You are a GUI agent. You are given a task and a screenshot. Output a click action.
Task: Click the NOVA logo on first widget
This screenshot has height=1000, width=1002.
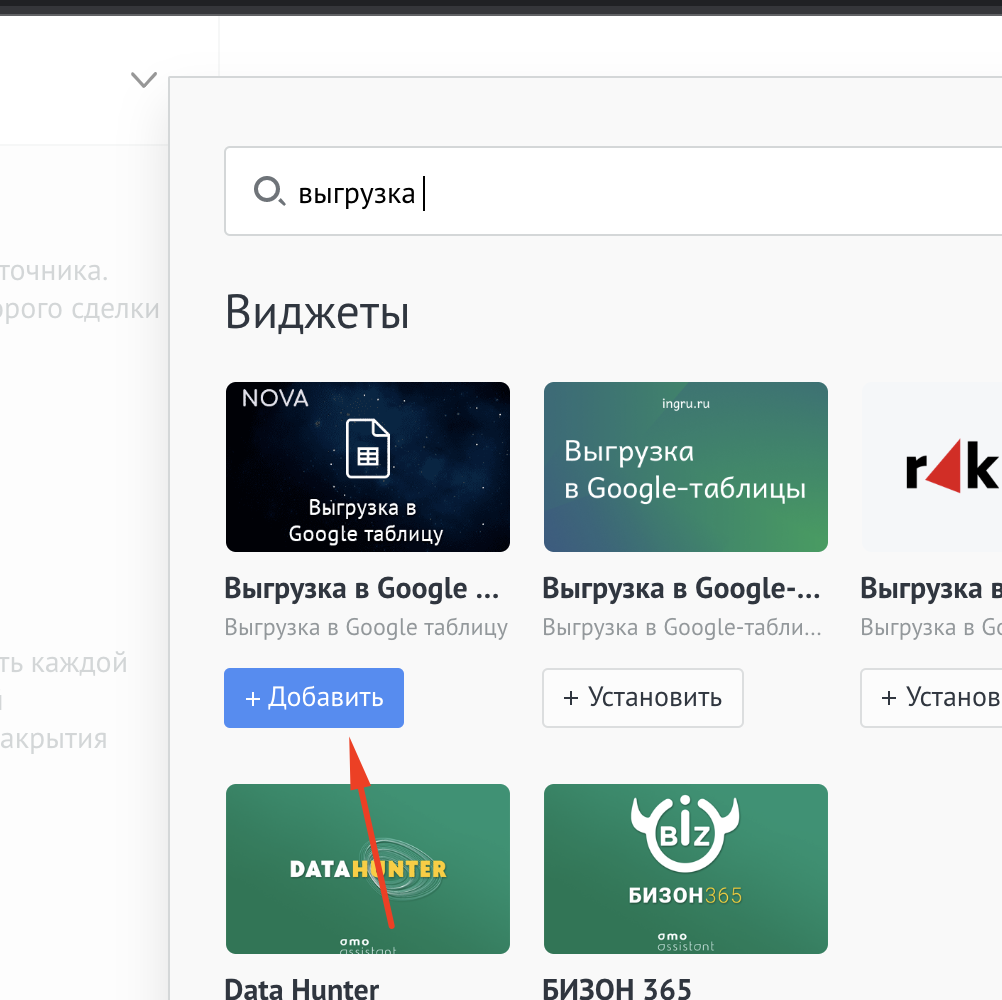tap(275, 399)
